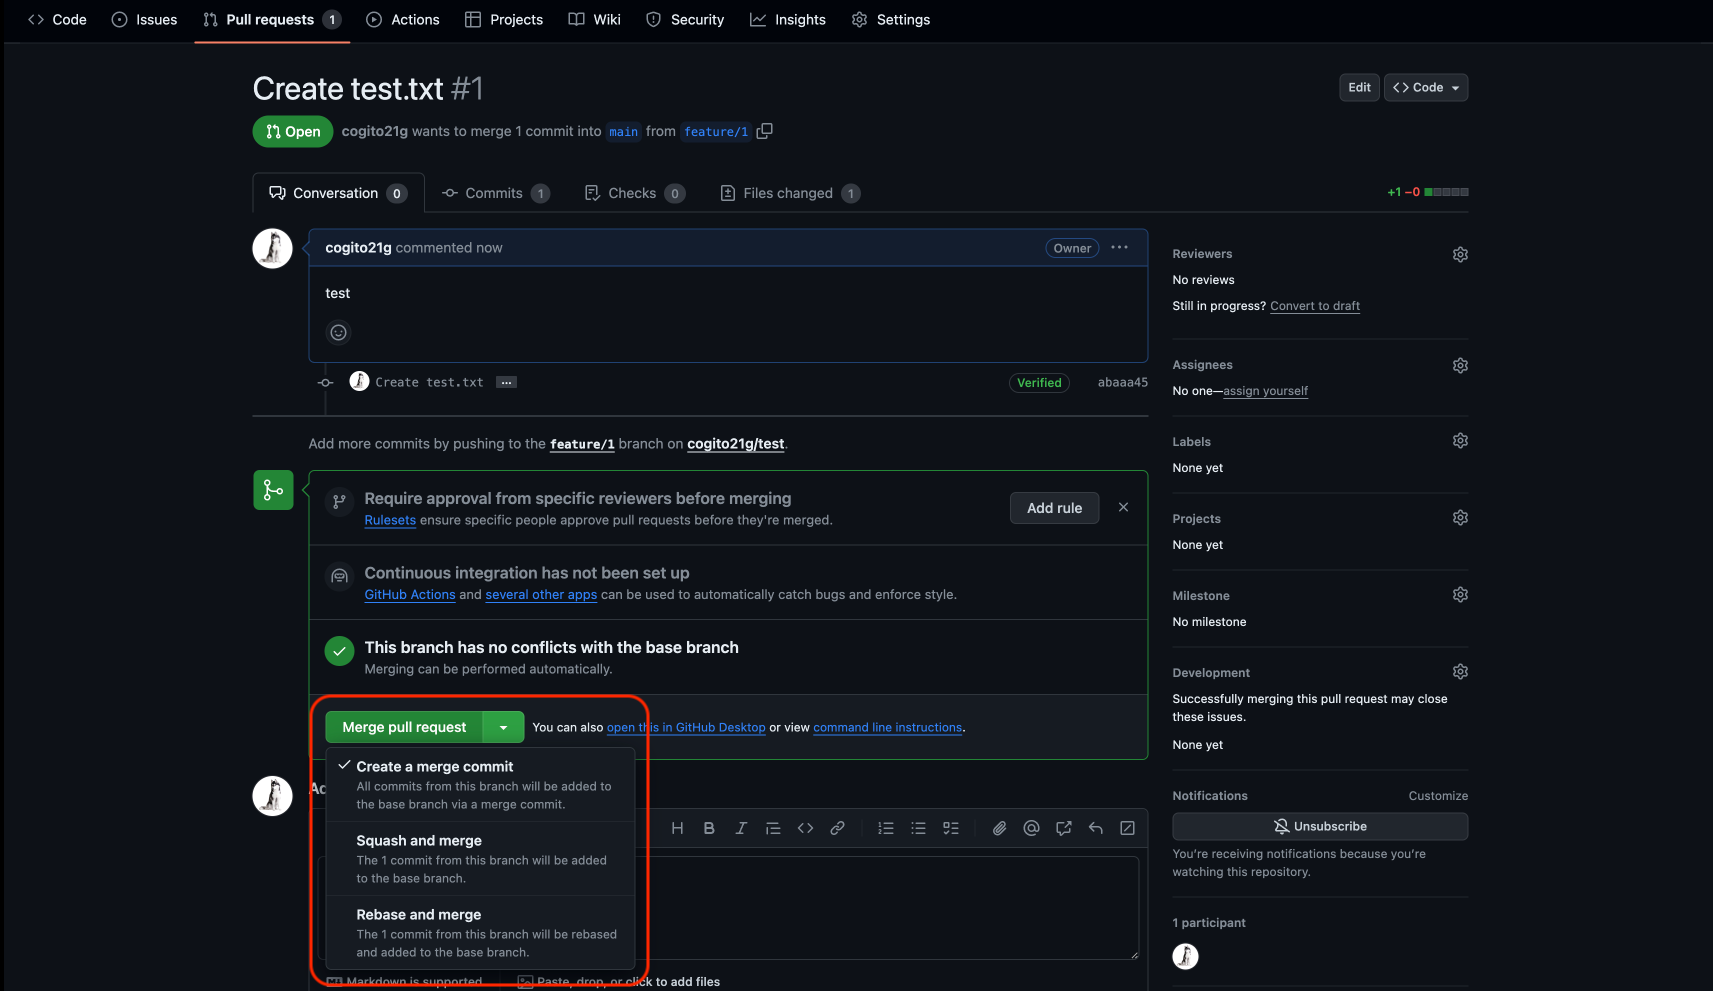Open the Code repository tab

[x=58, y=19]
